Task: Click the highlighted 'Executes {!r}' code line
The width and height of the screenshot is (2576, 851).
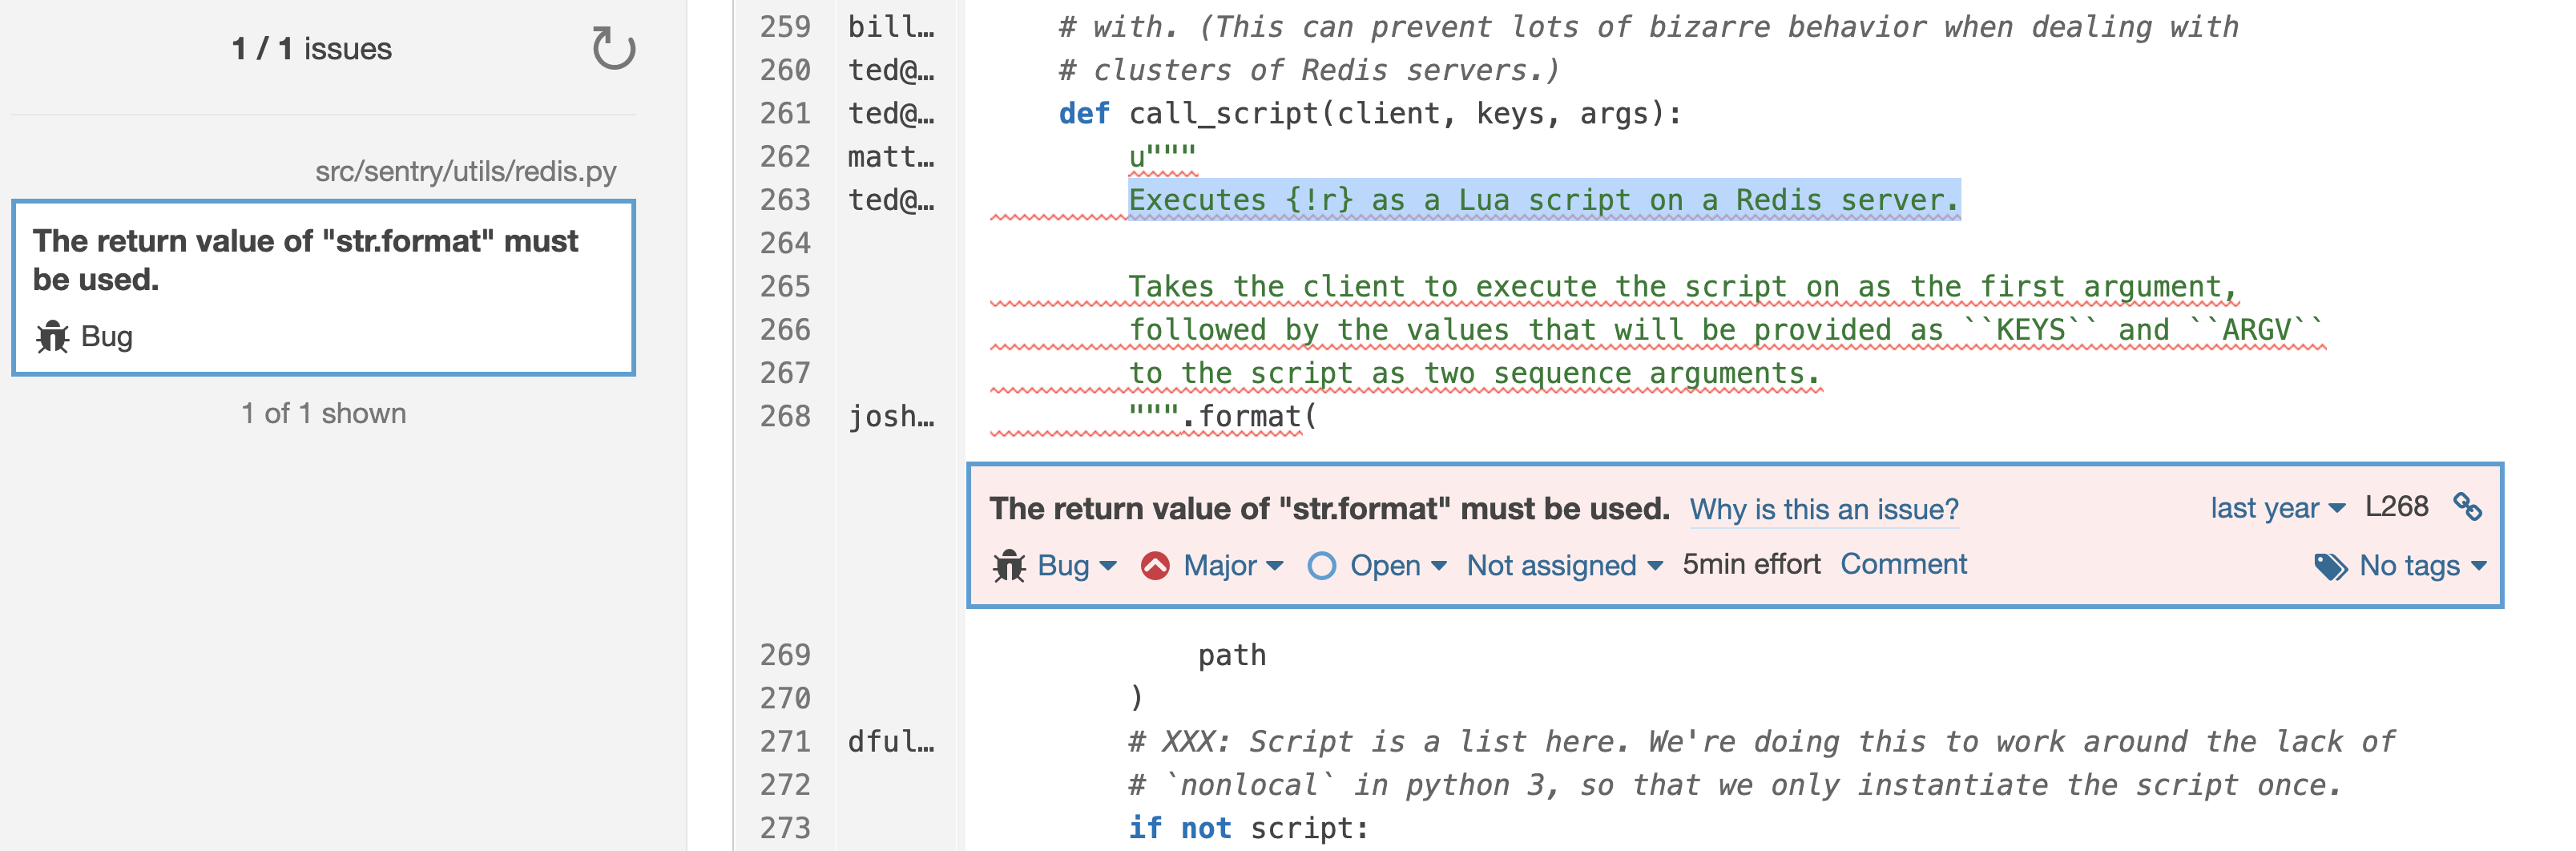Action: point(1544,200)
